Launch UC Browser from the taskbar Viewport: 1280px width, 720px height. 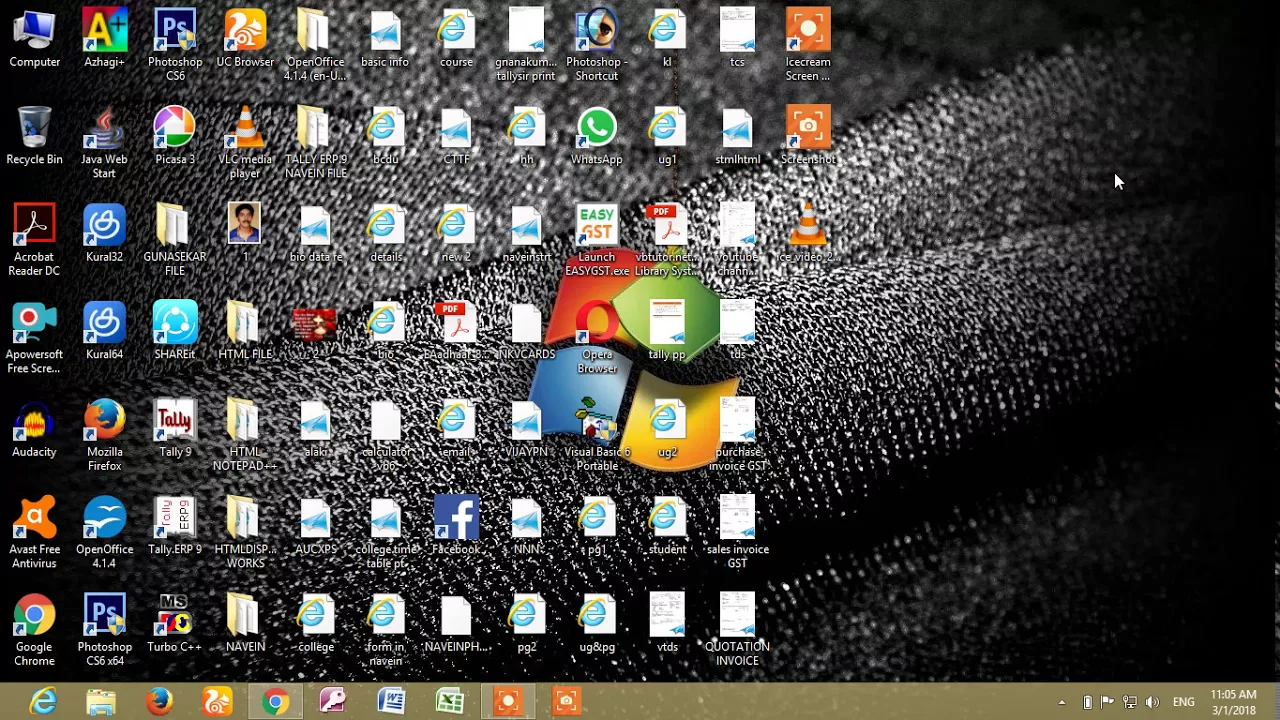(217, 702)
